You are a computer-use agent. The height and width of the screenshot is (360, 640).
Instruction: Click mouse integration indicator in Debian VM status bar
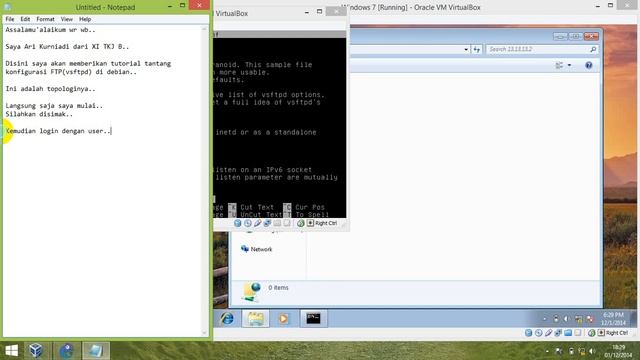301,223
